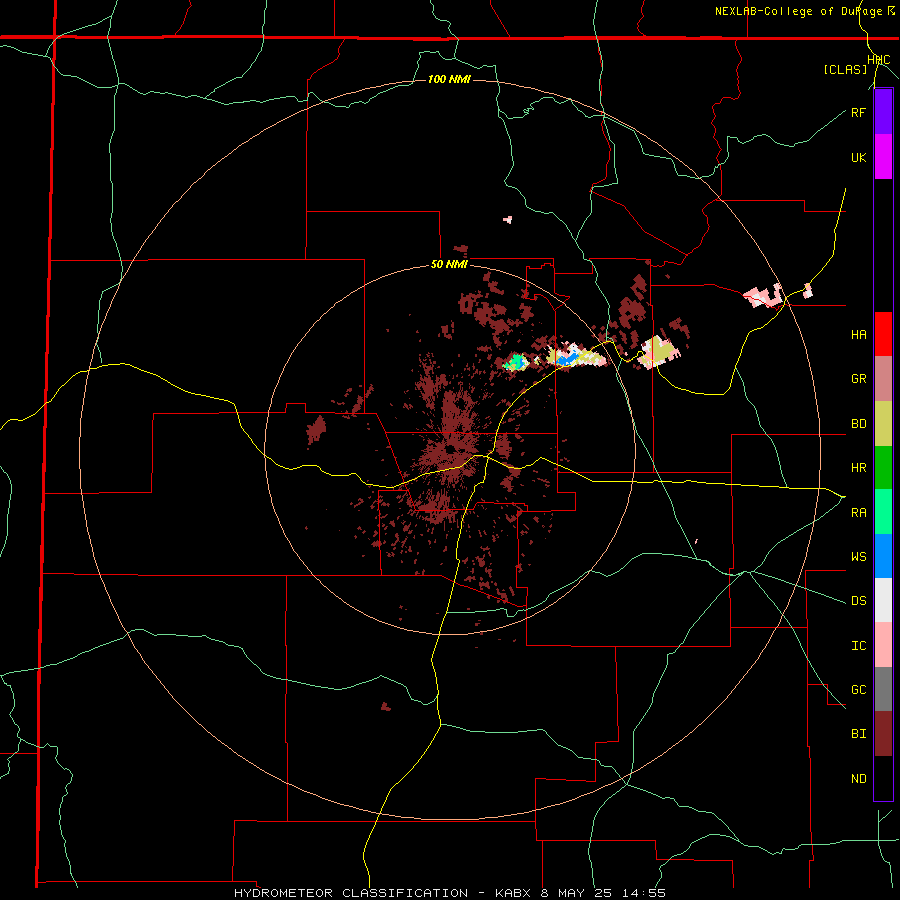Click the WS legend label
900x900 pixels.
click(x=858, y=556)
